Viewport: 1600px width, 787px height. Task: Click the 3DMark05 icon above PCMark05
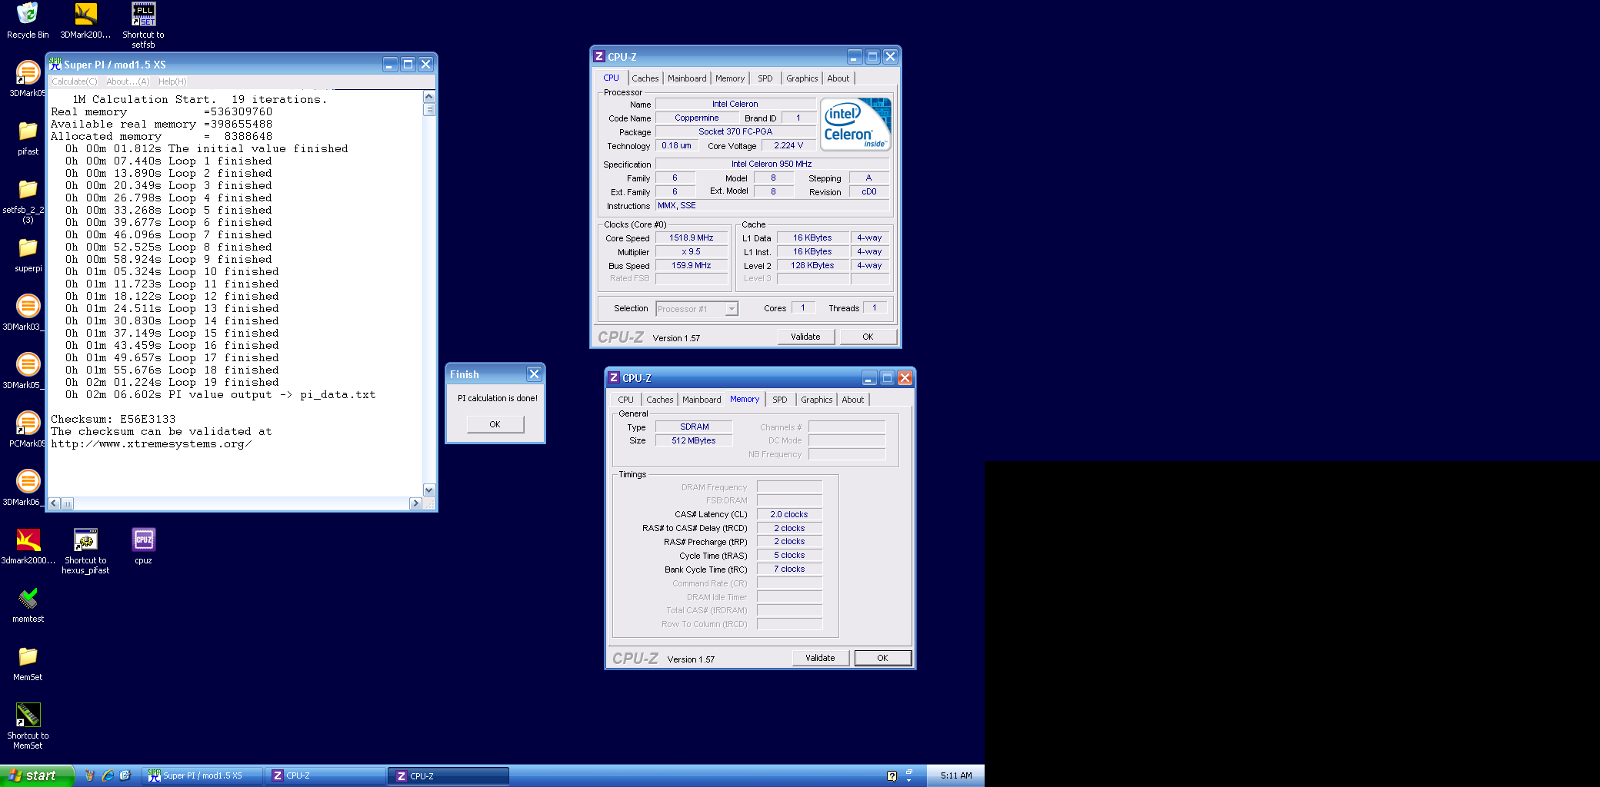24,370
